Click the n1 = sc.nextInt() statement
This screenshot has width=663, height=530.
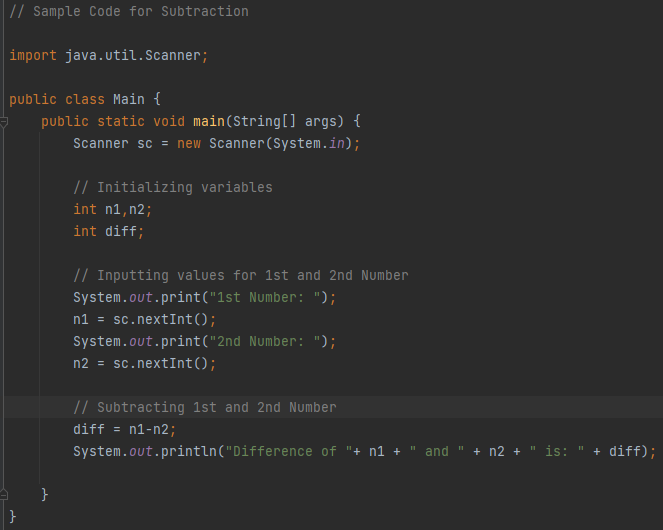point(145,319)
